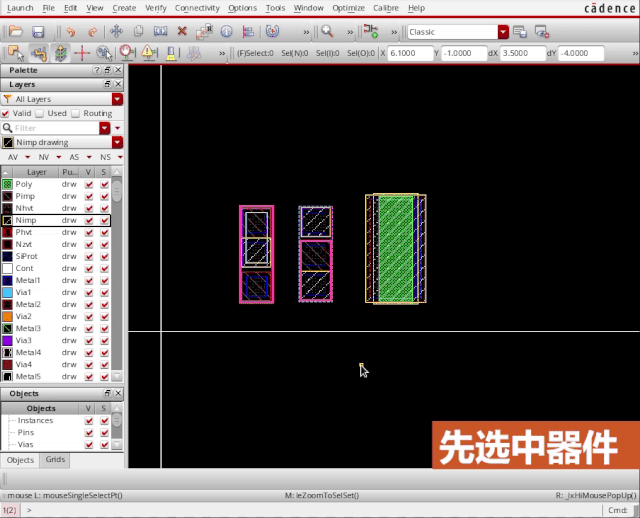Open the Calibre menu
Screen dimensions: 640x518
385,8
